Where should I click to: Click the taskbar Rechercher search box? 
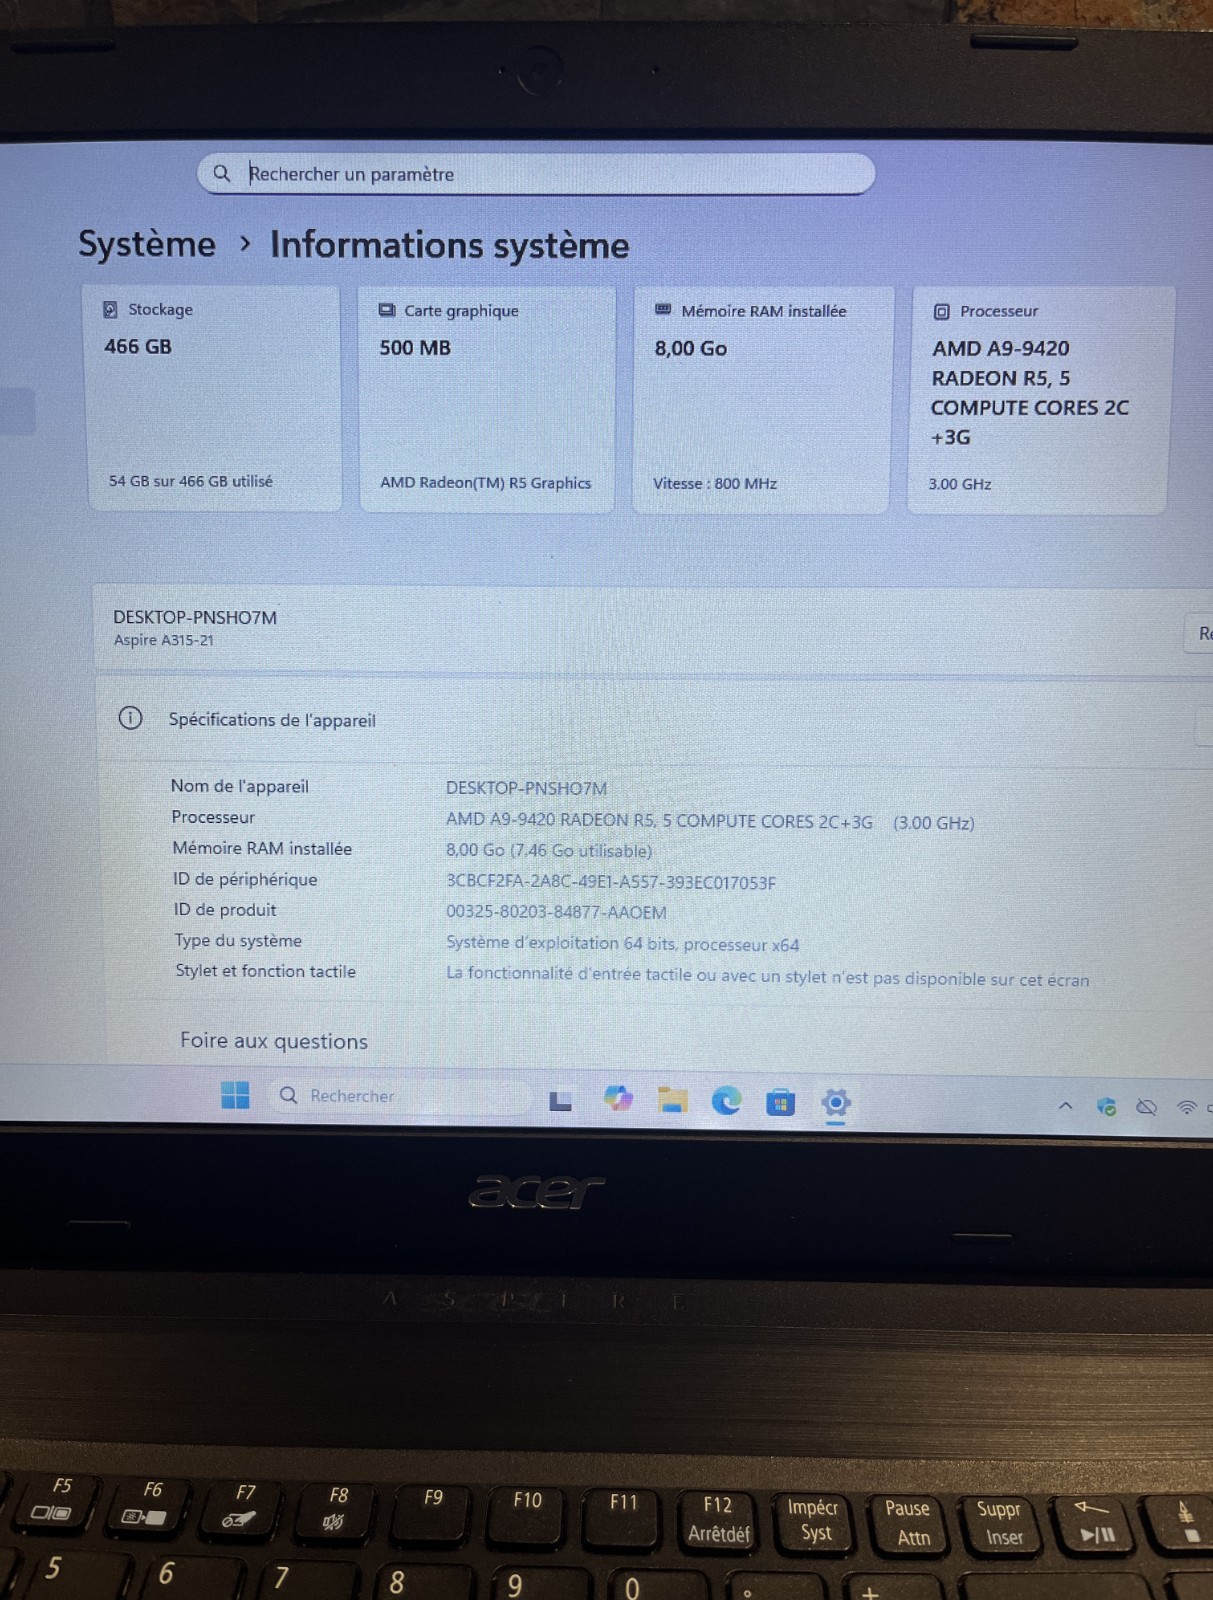(x=400, y=1096)
